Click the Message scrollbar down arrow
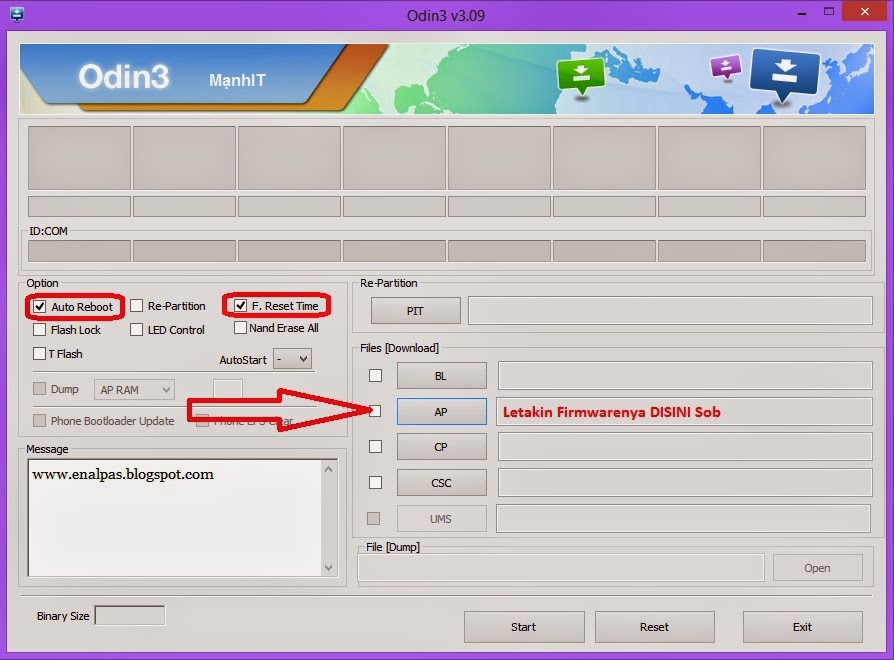Viewport: 894px width, 660px height. [x=328, y=568]
